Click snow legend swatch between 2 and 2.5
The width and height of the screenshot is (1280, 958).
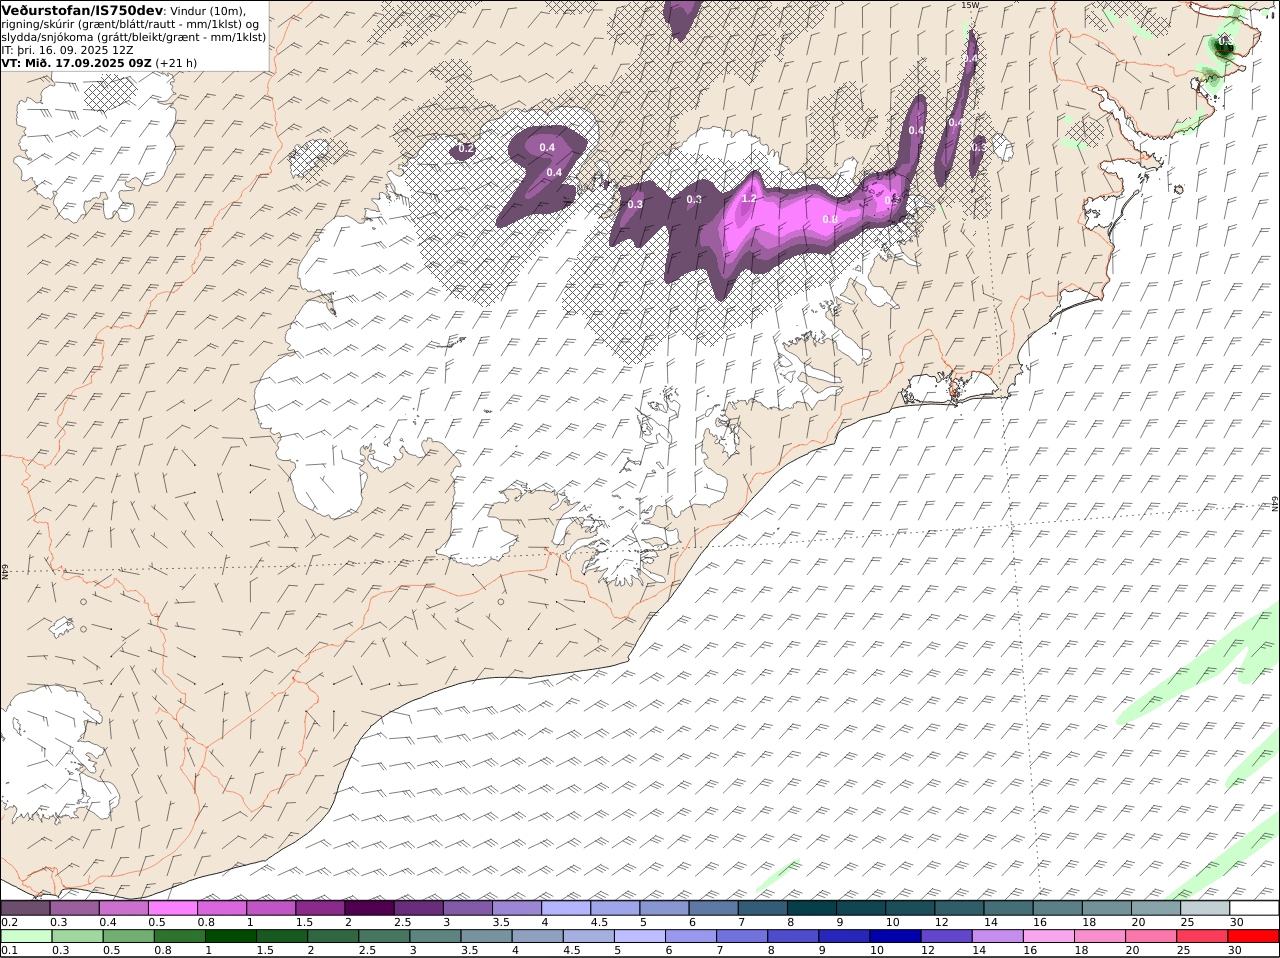[x=370, y=908]
